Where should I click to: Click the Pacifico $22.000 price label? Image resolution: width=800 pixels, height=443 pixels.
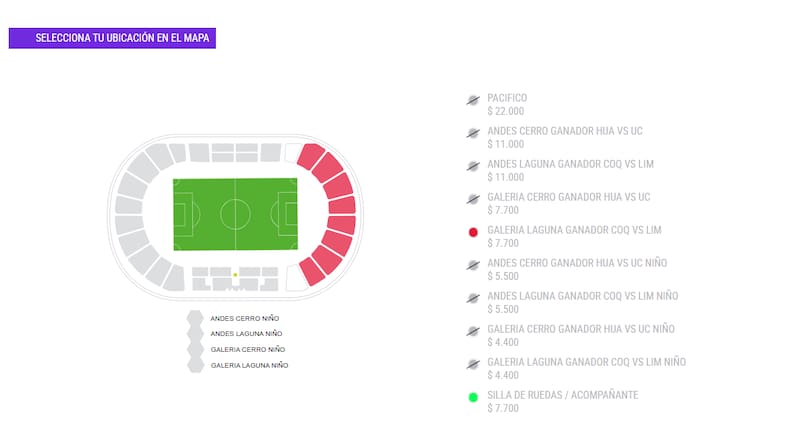pyautogui.click(x=505, y=111)
